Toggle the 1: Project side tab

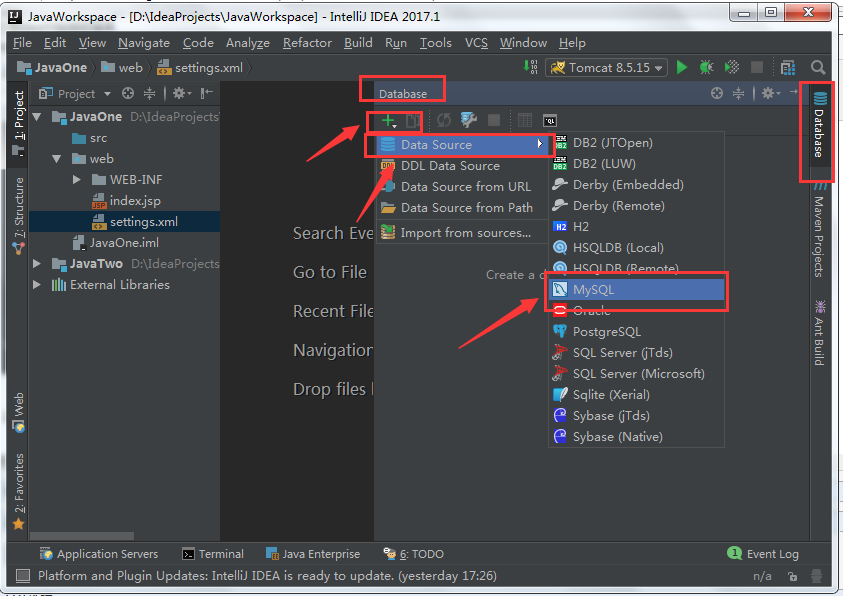coord(19,123)
